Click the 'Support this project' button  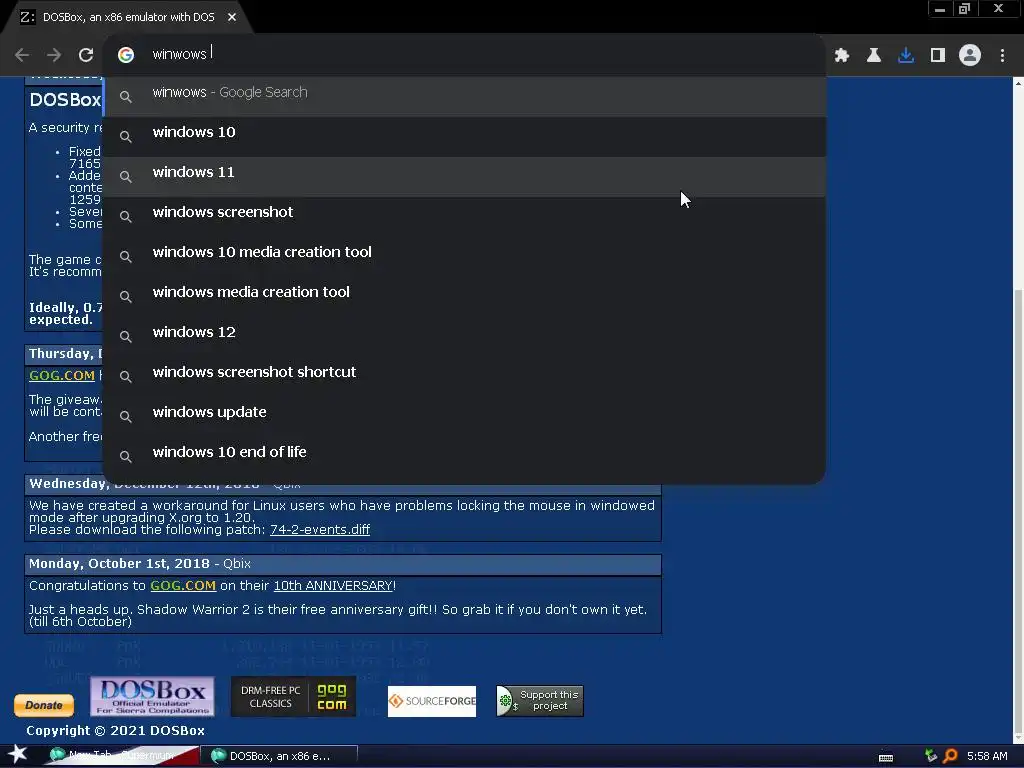(x=540, y=701)
